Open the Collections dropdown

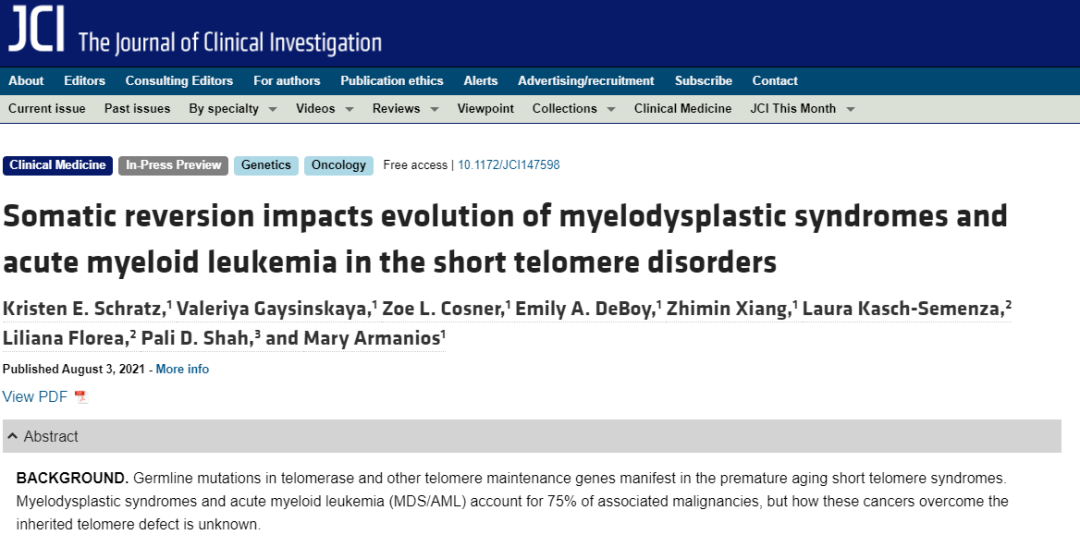click(573, 109)
